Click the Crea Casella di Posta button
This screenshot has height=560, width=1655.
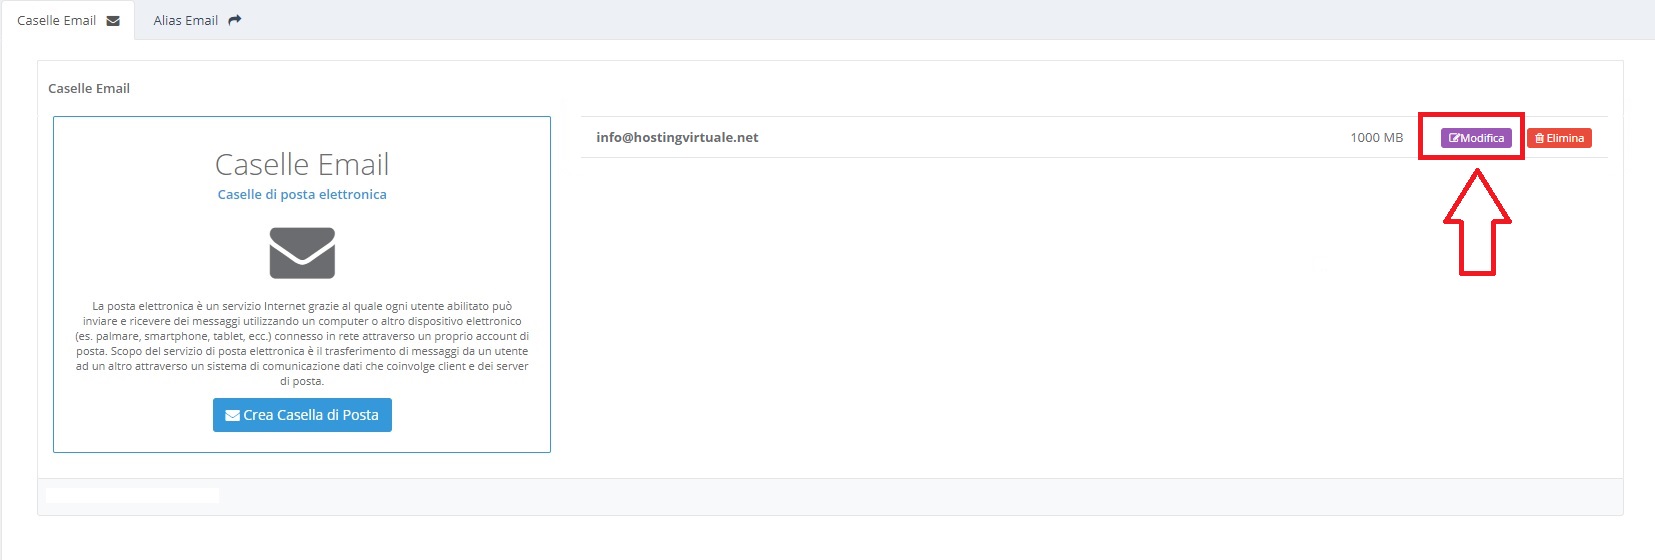(302, 415)
